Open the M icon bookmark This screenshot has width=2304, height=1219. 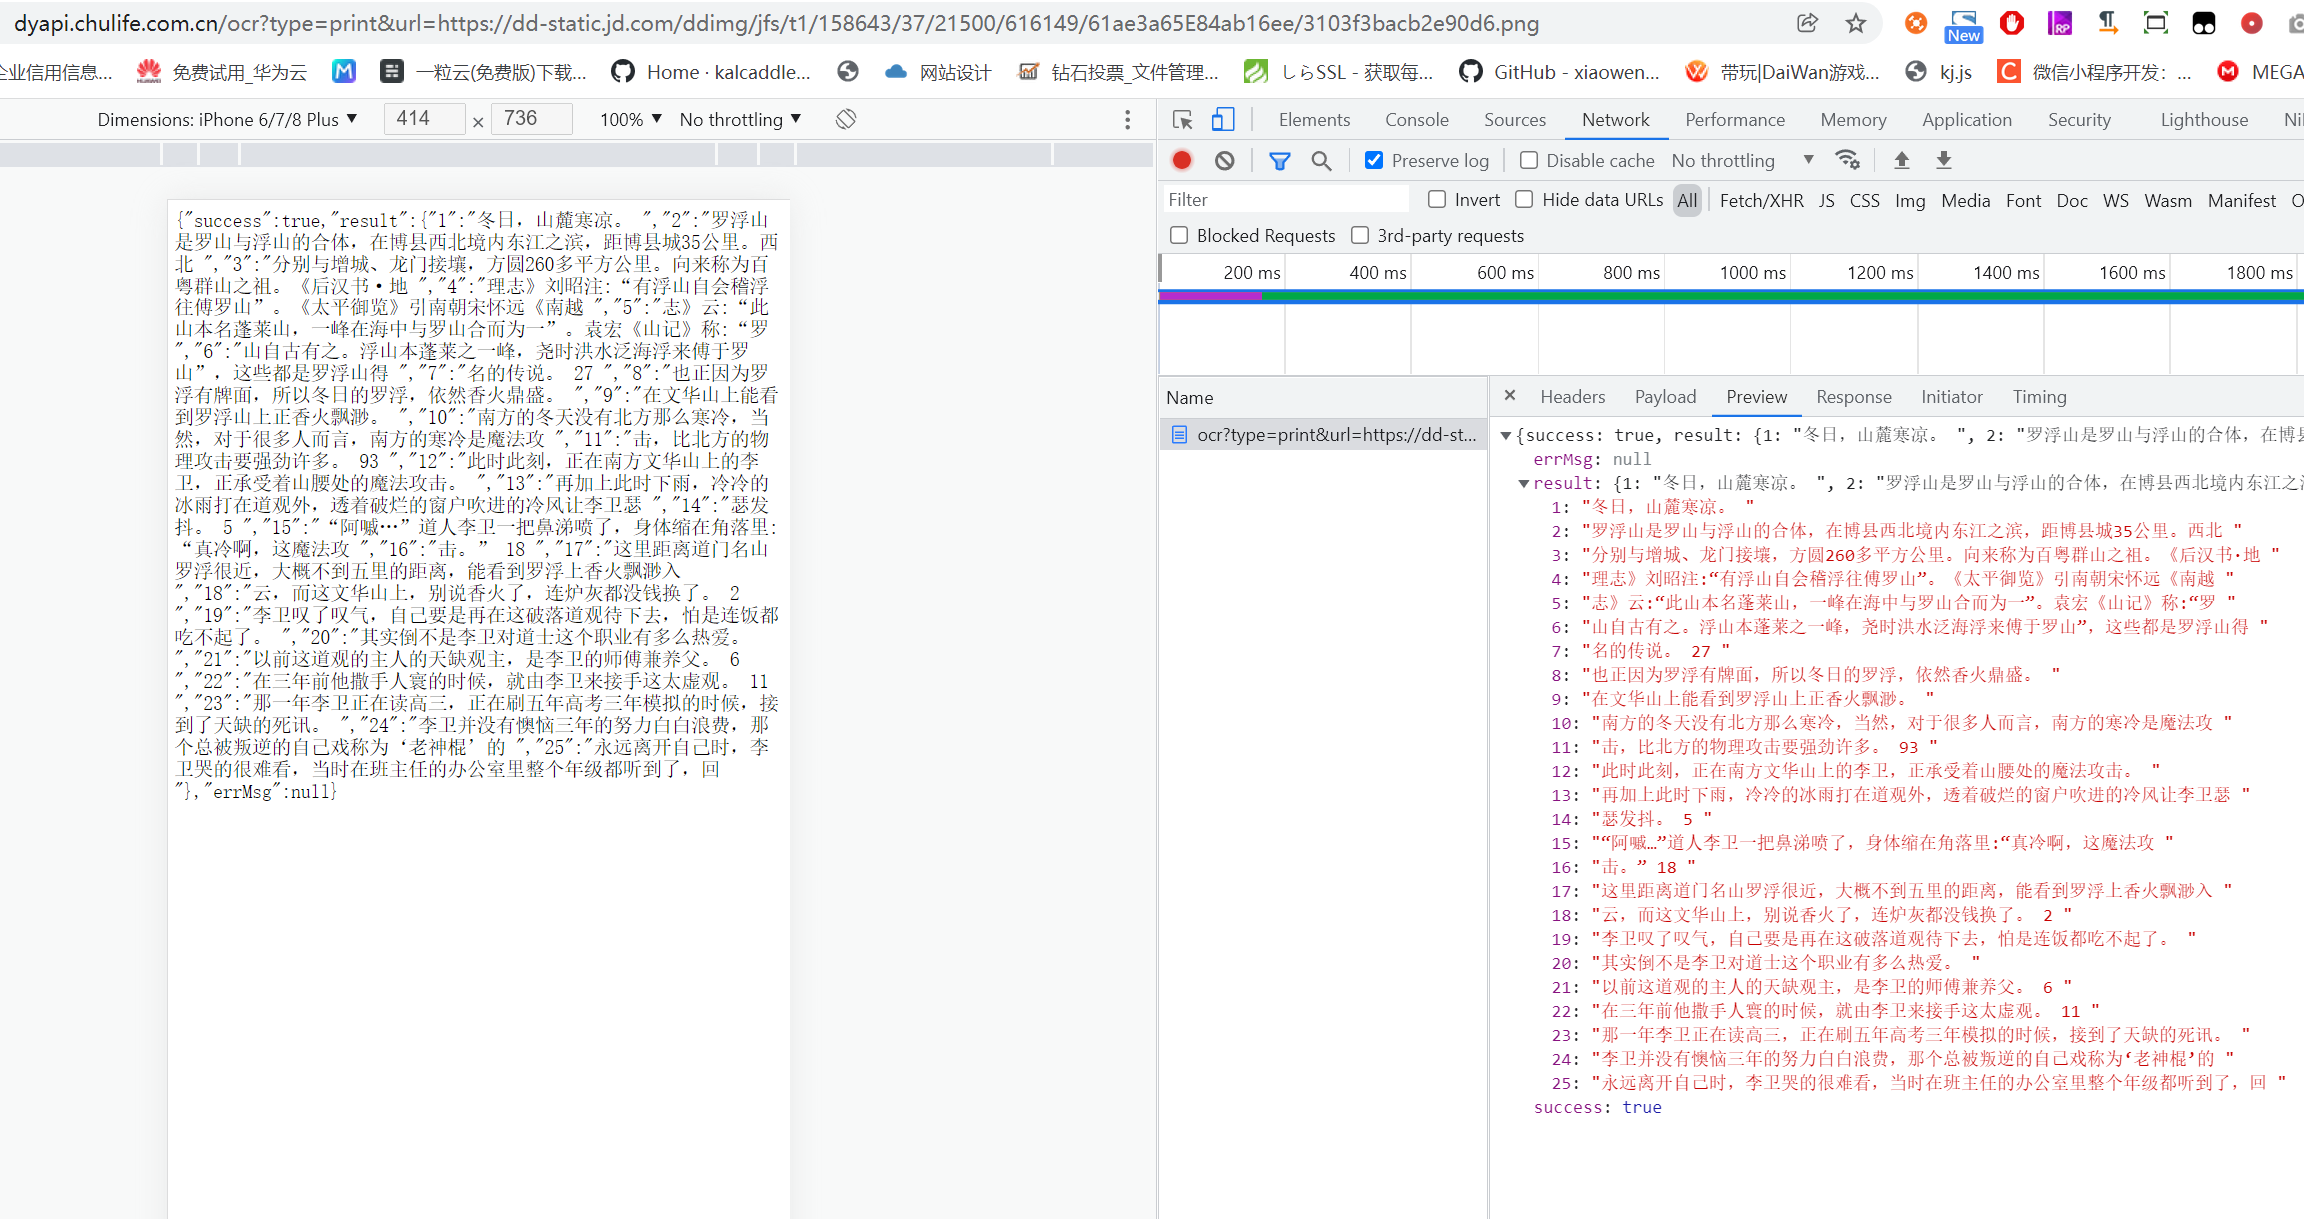[344, 71]
